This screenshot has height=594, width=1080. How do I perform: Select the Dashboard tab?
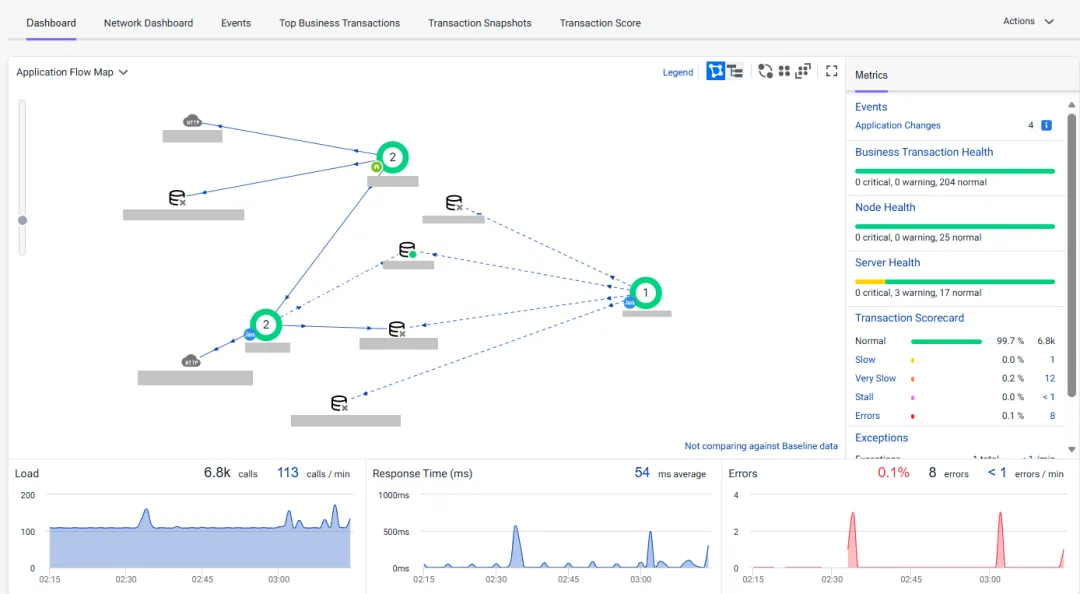point(51,23)
